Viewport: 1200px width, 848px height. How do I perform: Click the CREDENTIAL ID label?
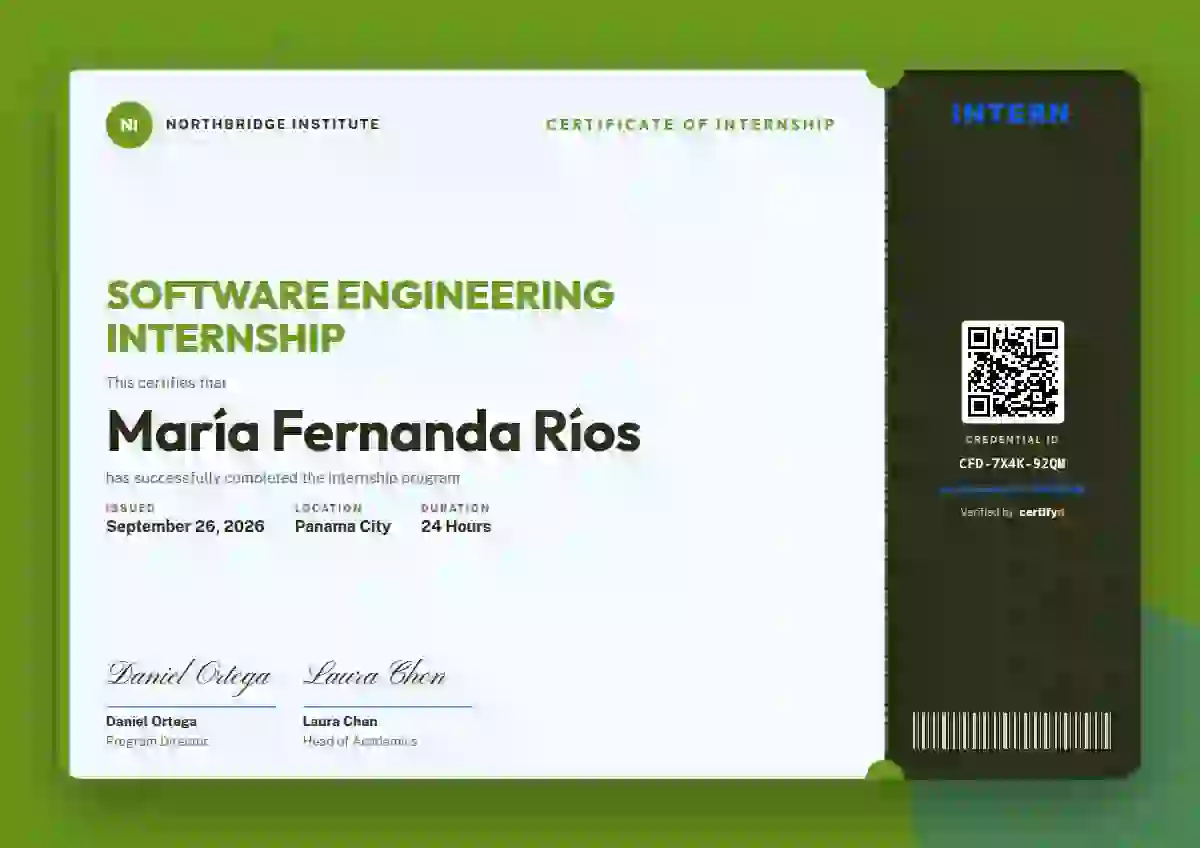click(x=1012, y=440)
